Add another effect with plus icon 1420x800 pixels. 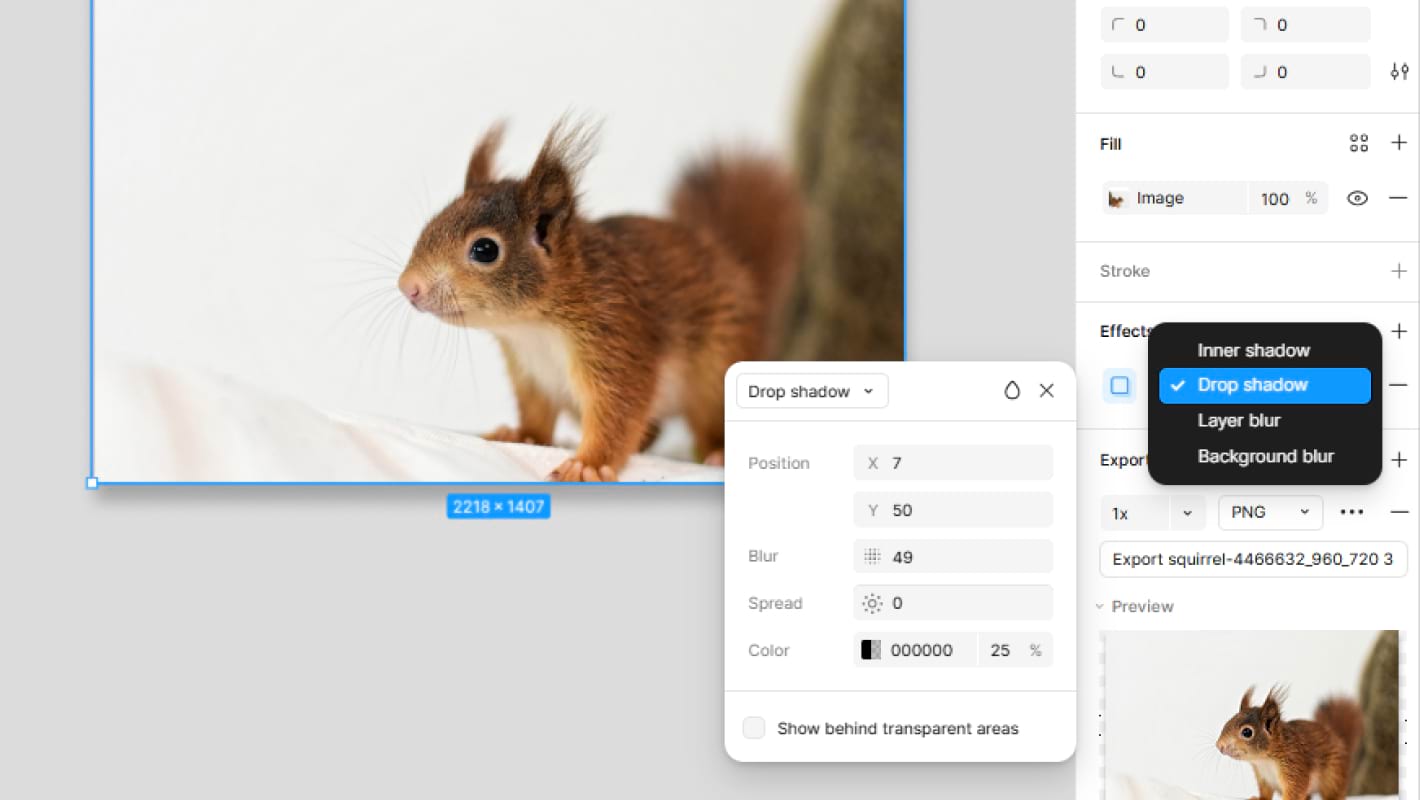pos(1399,331)
